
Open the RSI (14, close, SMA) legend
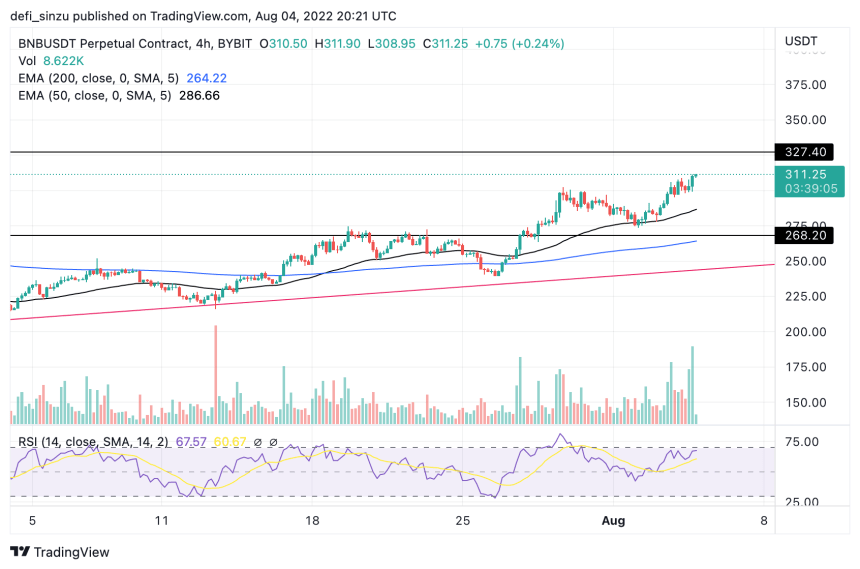click(93, 442)
